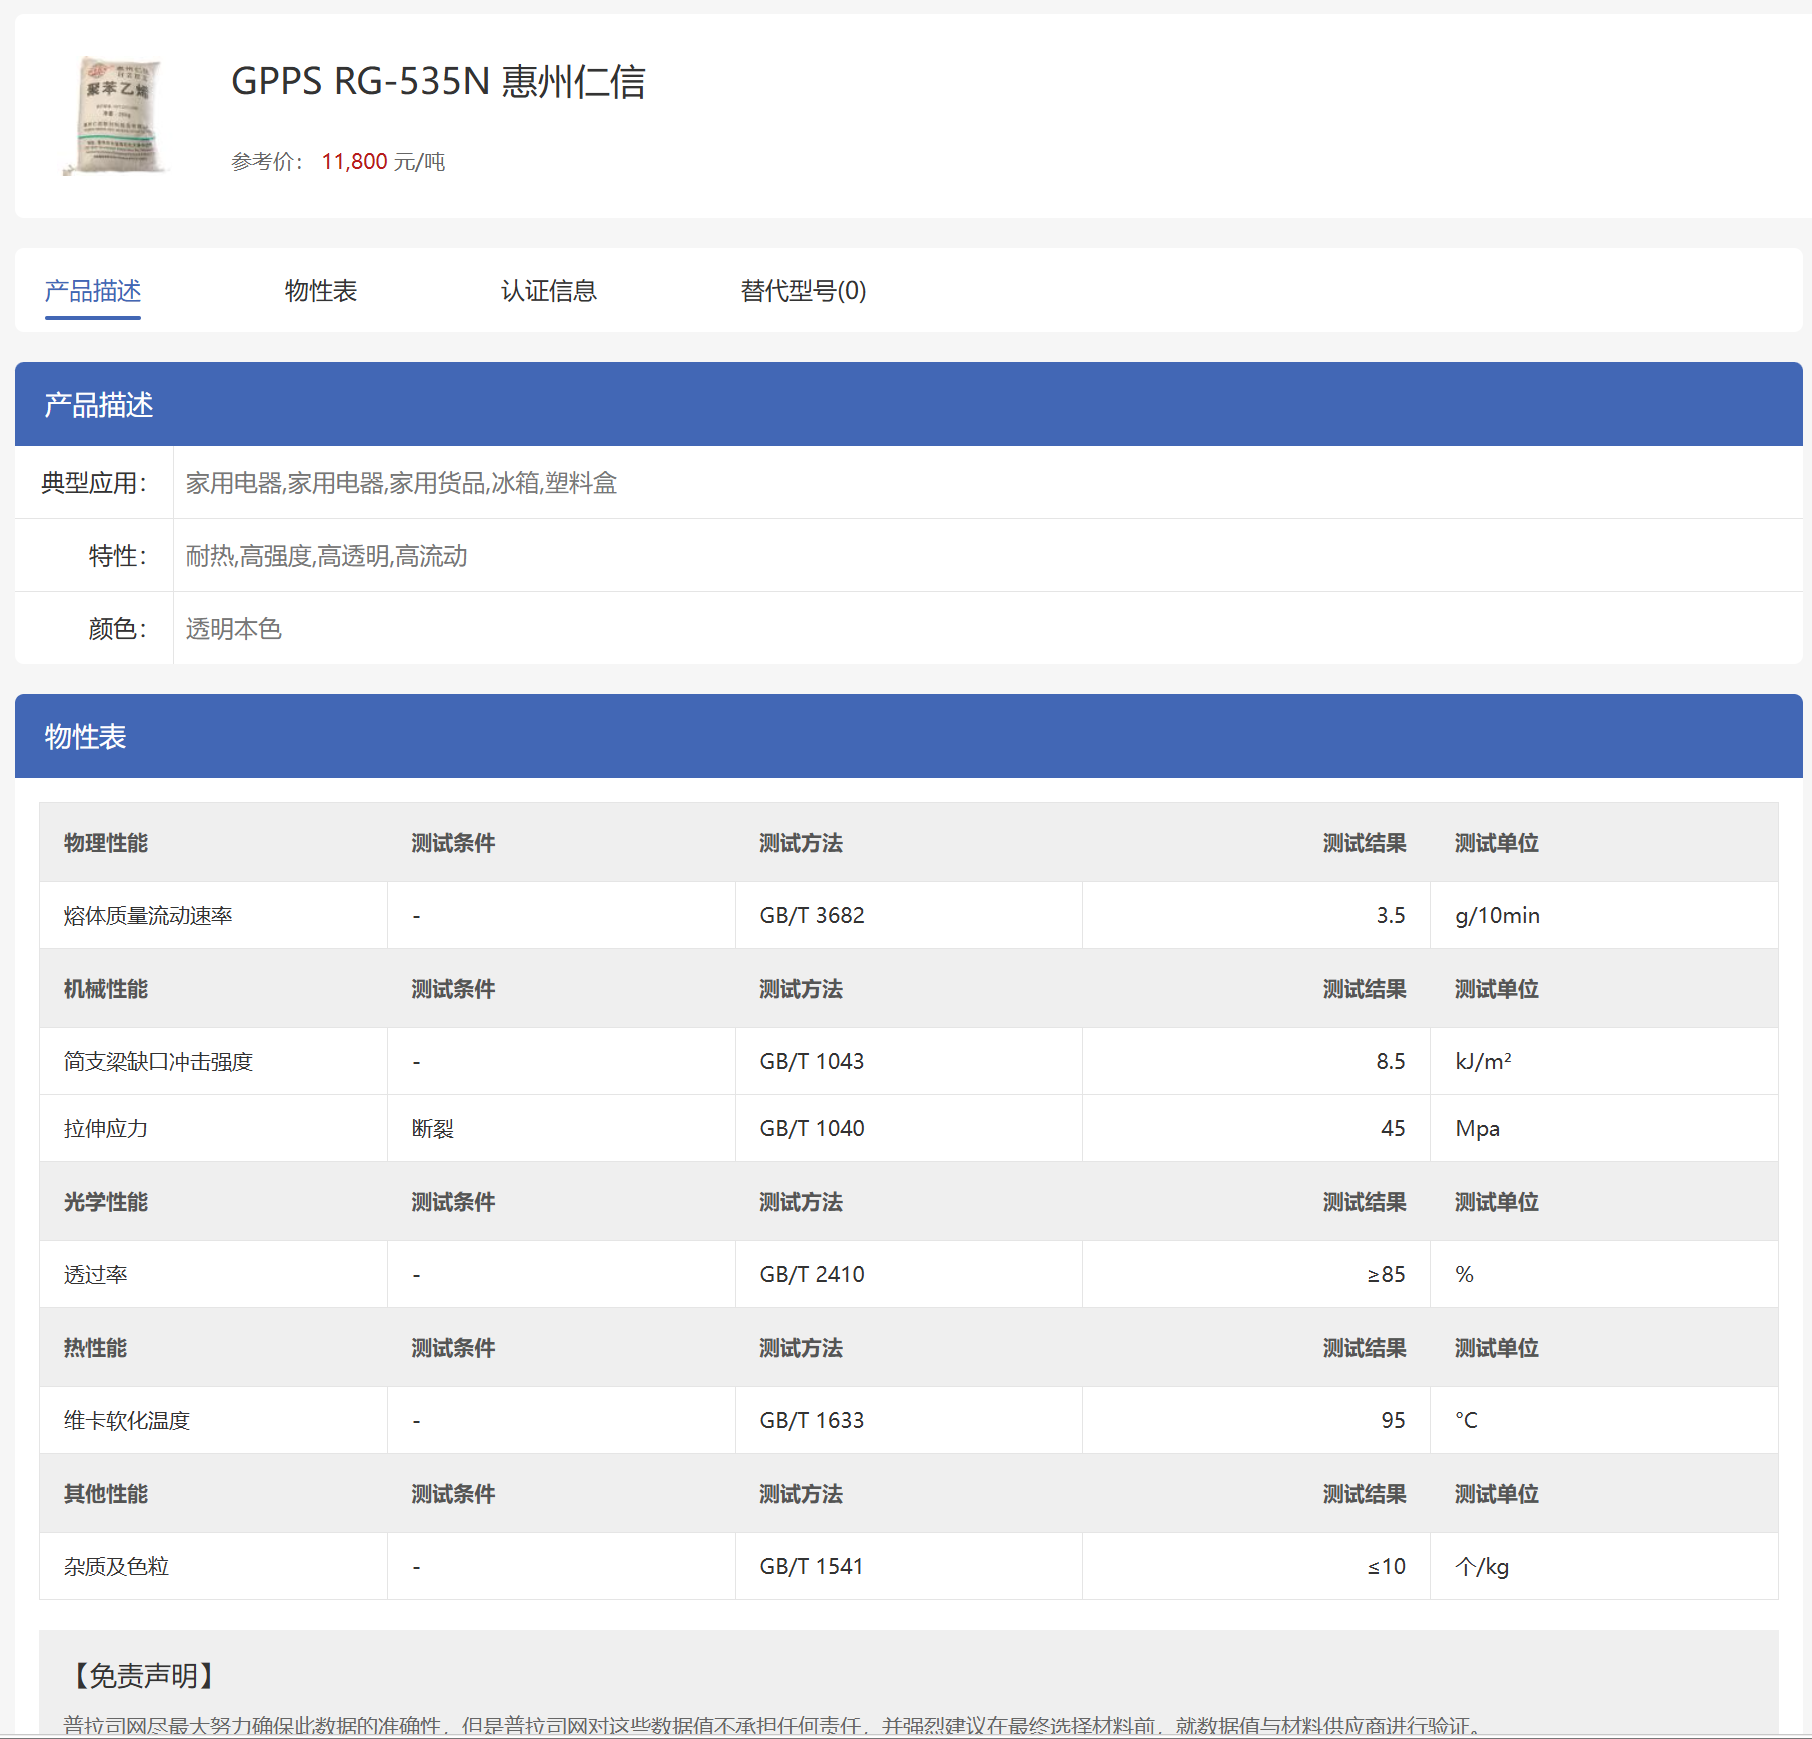This screenshot has height=1739, width=1812.
Task: Click the ≥85 transmittance result
Action: pyautogui.click(x=1386, y=1274)
